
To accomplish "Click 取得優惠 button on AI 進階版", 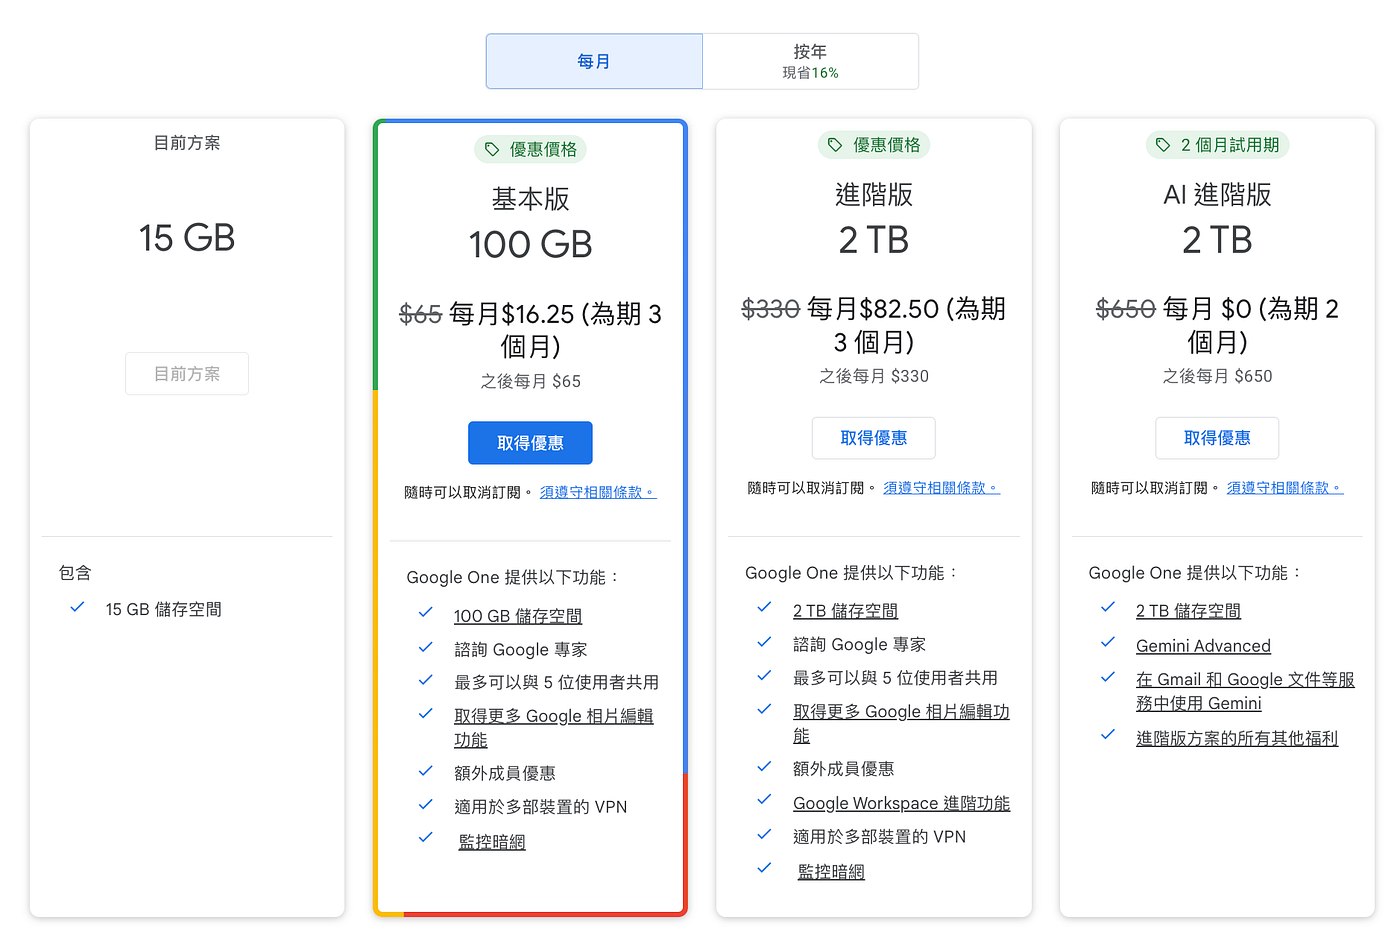I will (1217, 437).
